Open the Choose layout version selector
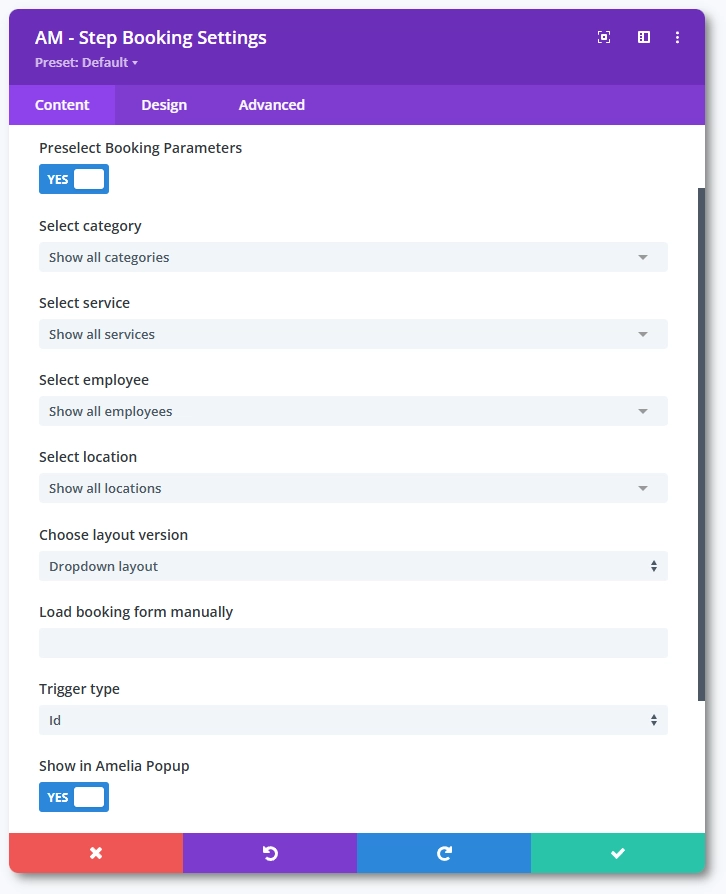The width and height of the screenshot is (726, 894). (353, 566)
